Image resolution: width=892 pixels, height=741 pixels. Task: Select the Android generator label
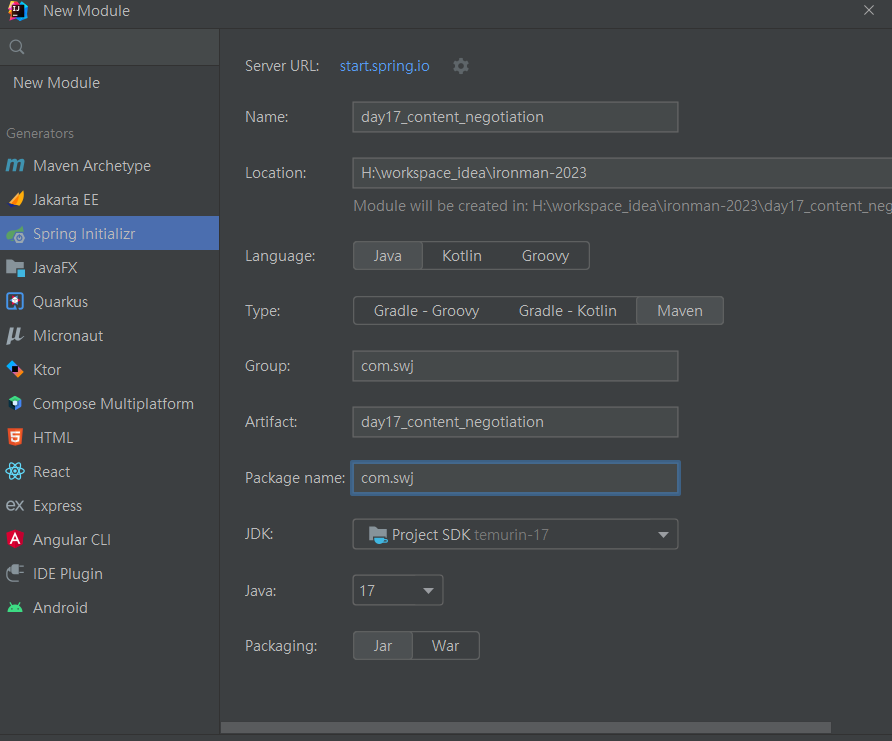[60, 607]
